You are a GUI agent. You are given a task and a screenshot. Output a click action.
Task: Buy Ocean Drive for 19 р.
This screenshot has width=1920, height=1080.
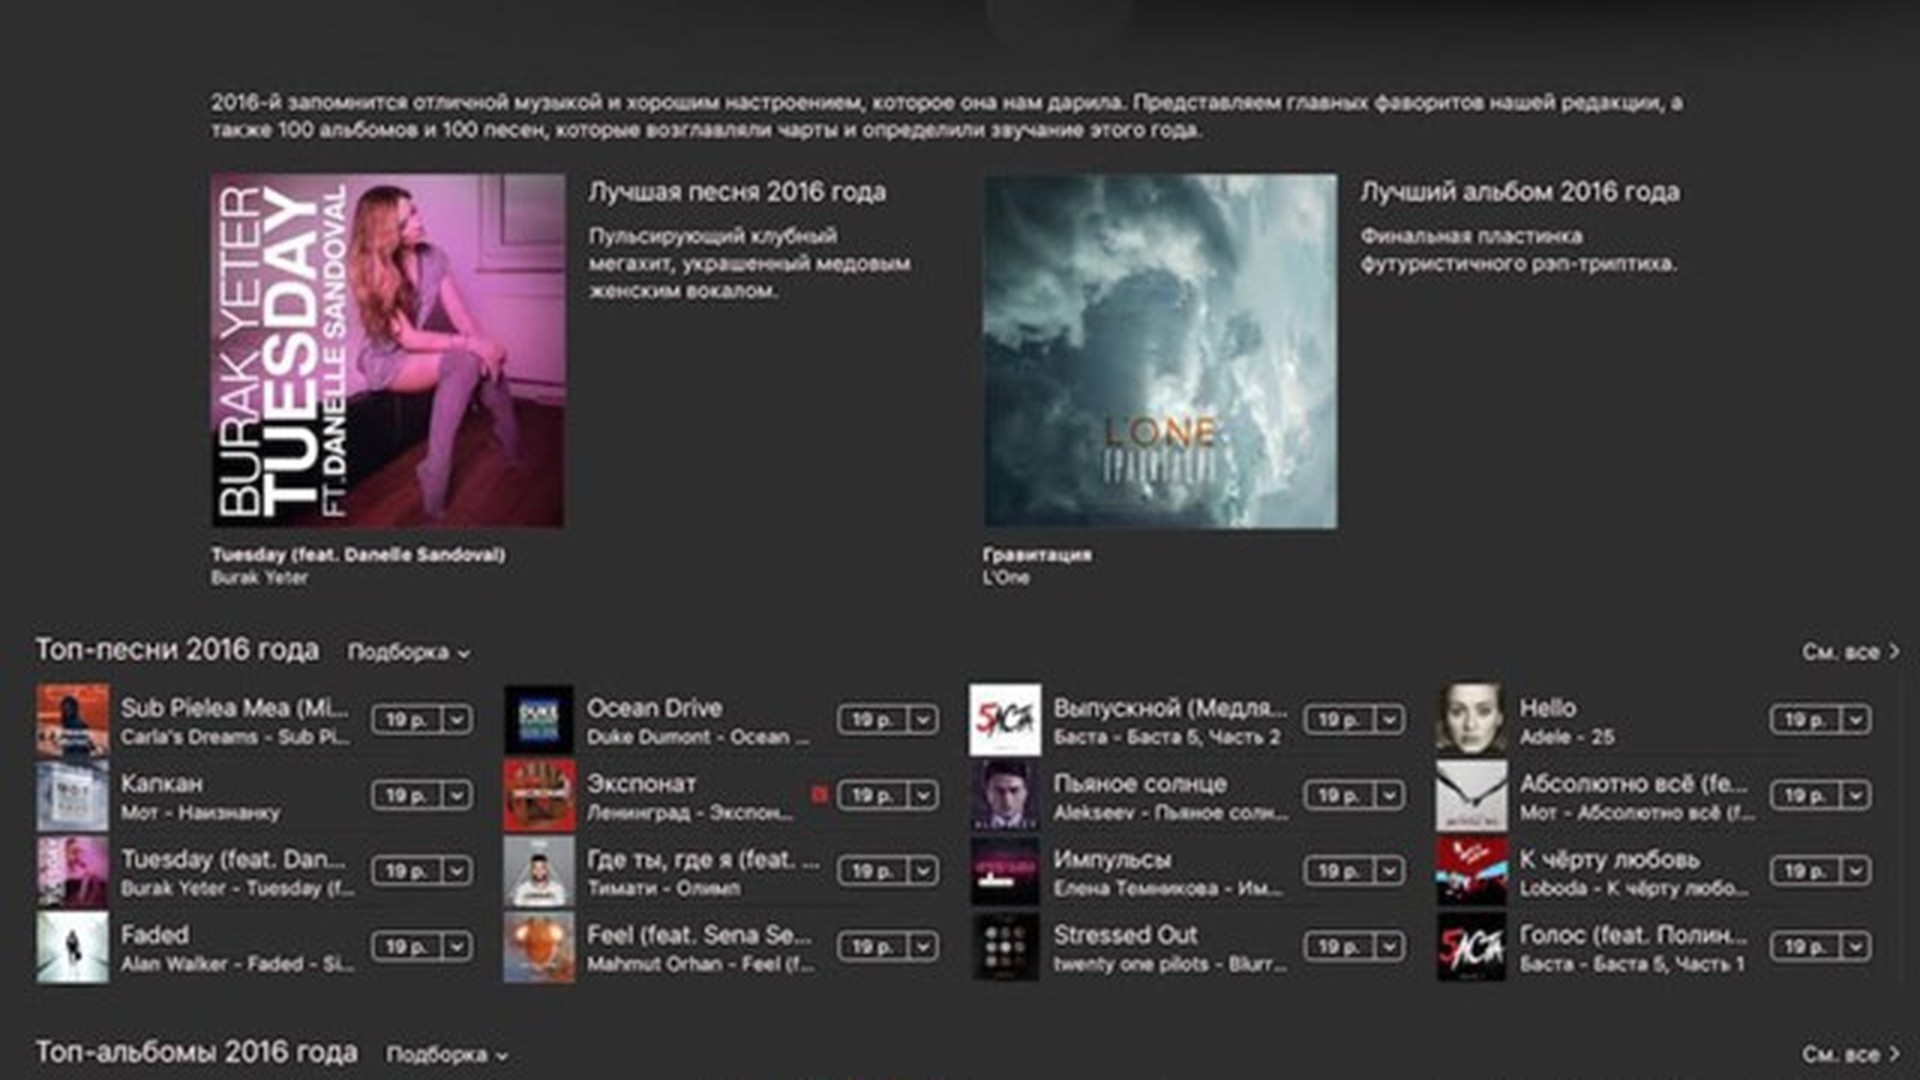pos(873,720)
